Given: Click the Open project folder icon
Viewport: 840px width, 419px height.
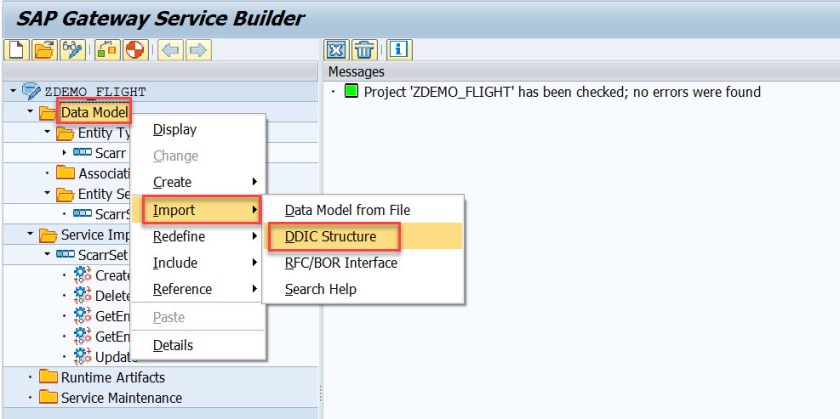Looking at the screenshot, I should click(x=44, y=50).
